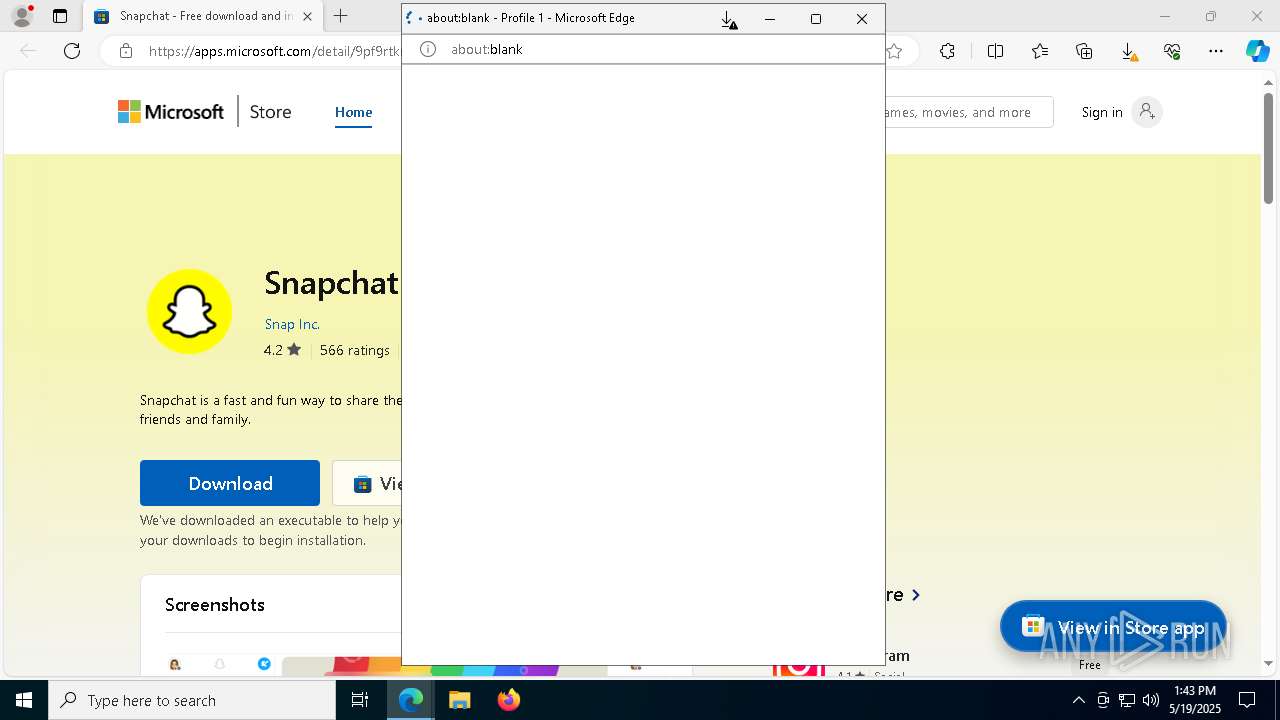
Task: Open Task View on taskbar
Action: click(360, 700)
